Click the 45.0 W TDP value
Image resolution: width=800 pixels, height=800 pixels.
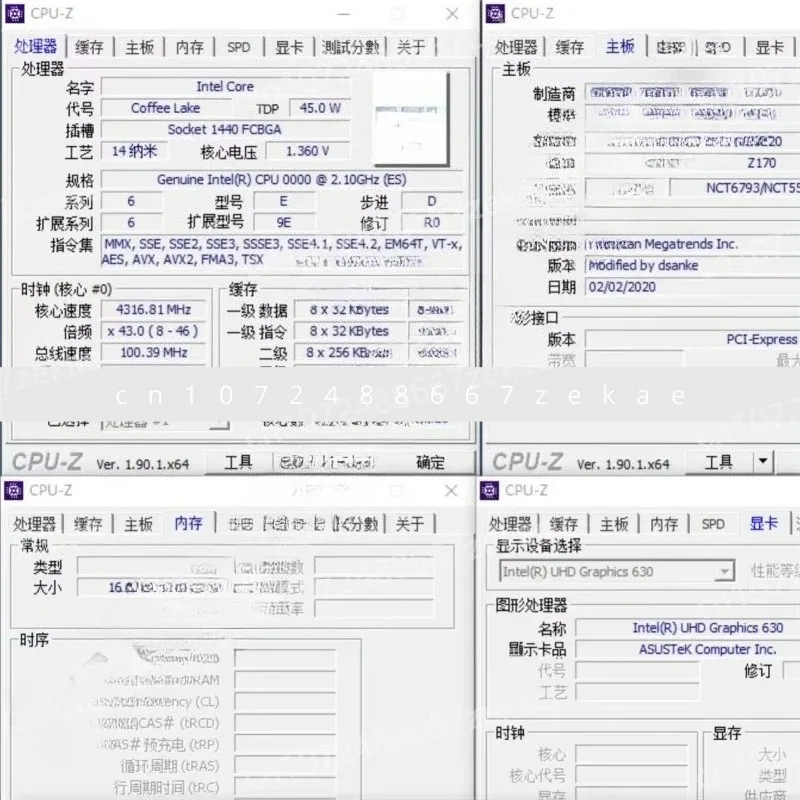[320, 108]
